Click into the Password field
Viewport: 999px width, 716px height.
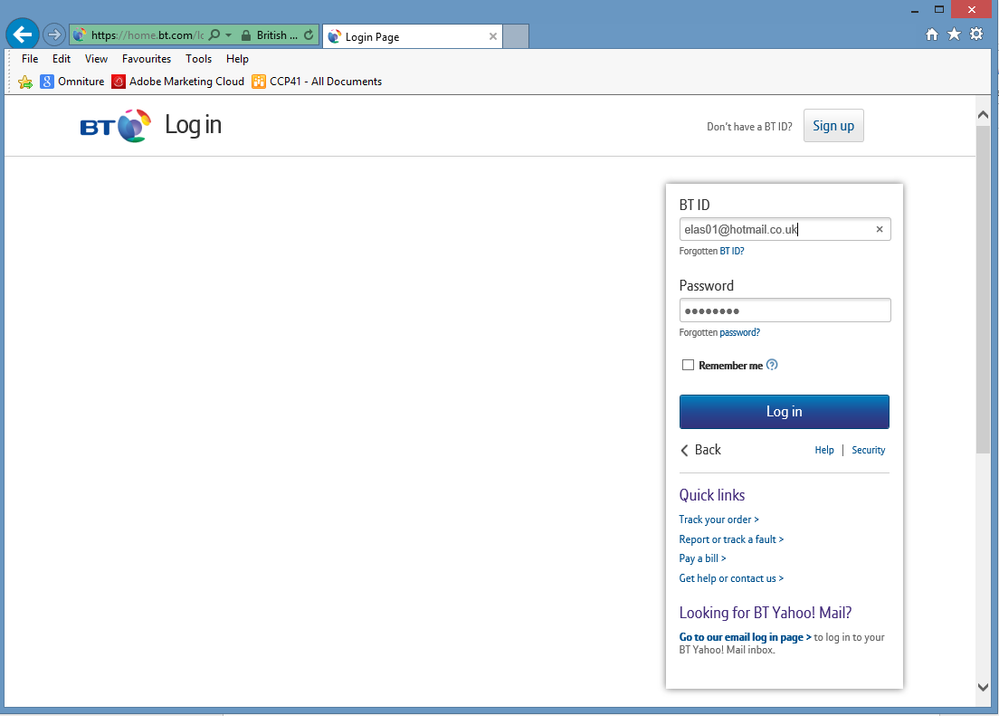tap(785, 311)
